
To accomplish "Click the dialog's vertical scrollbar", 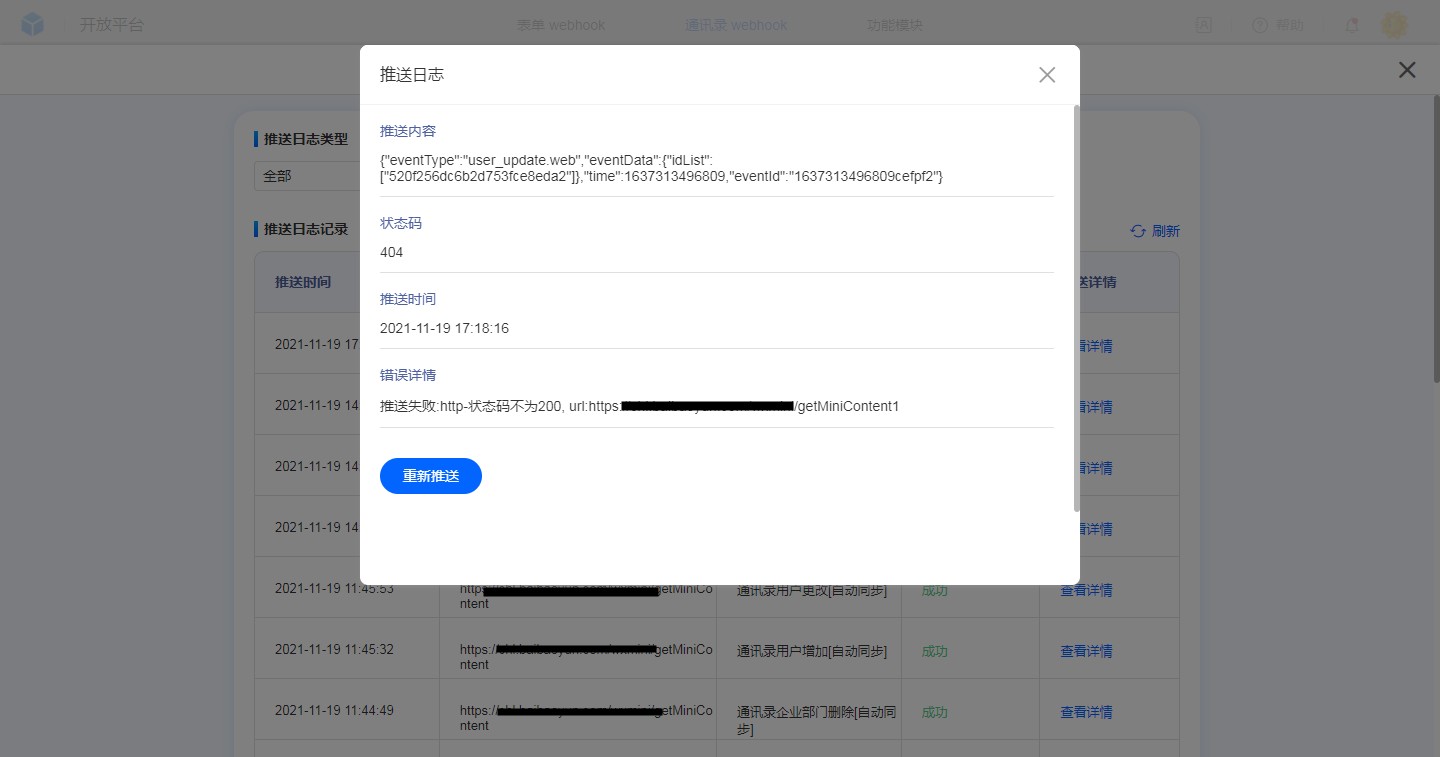I will pos(1076,300).
